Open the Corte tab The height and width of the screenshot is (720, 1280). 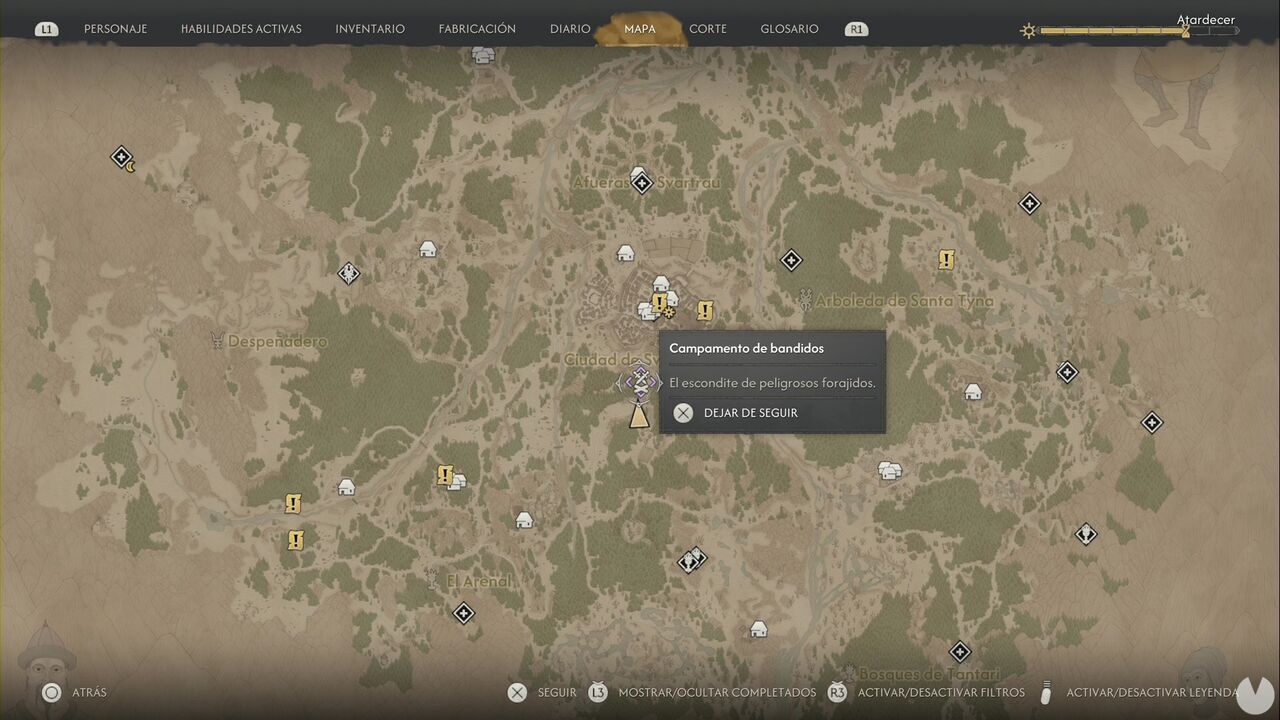708,29
